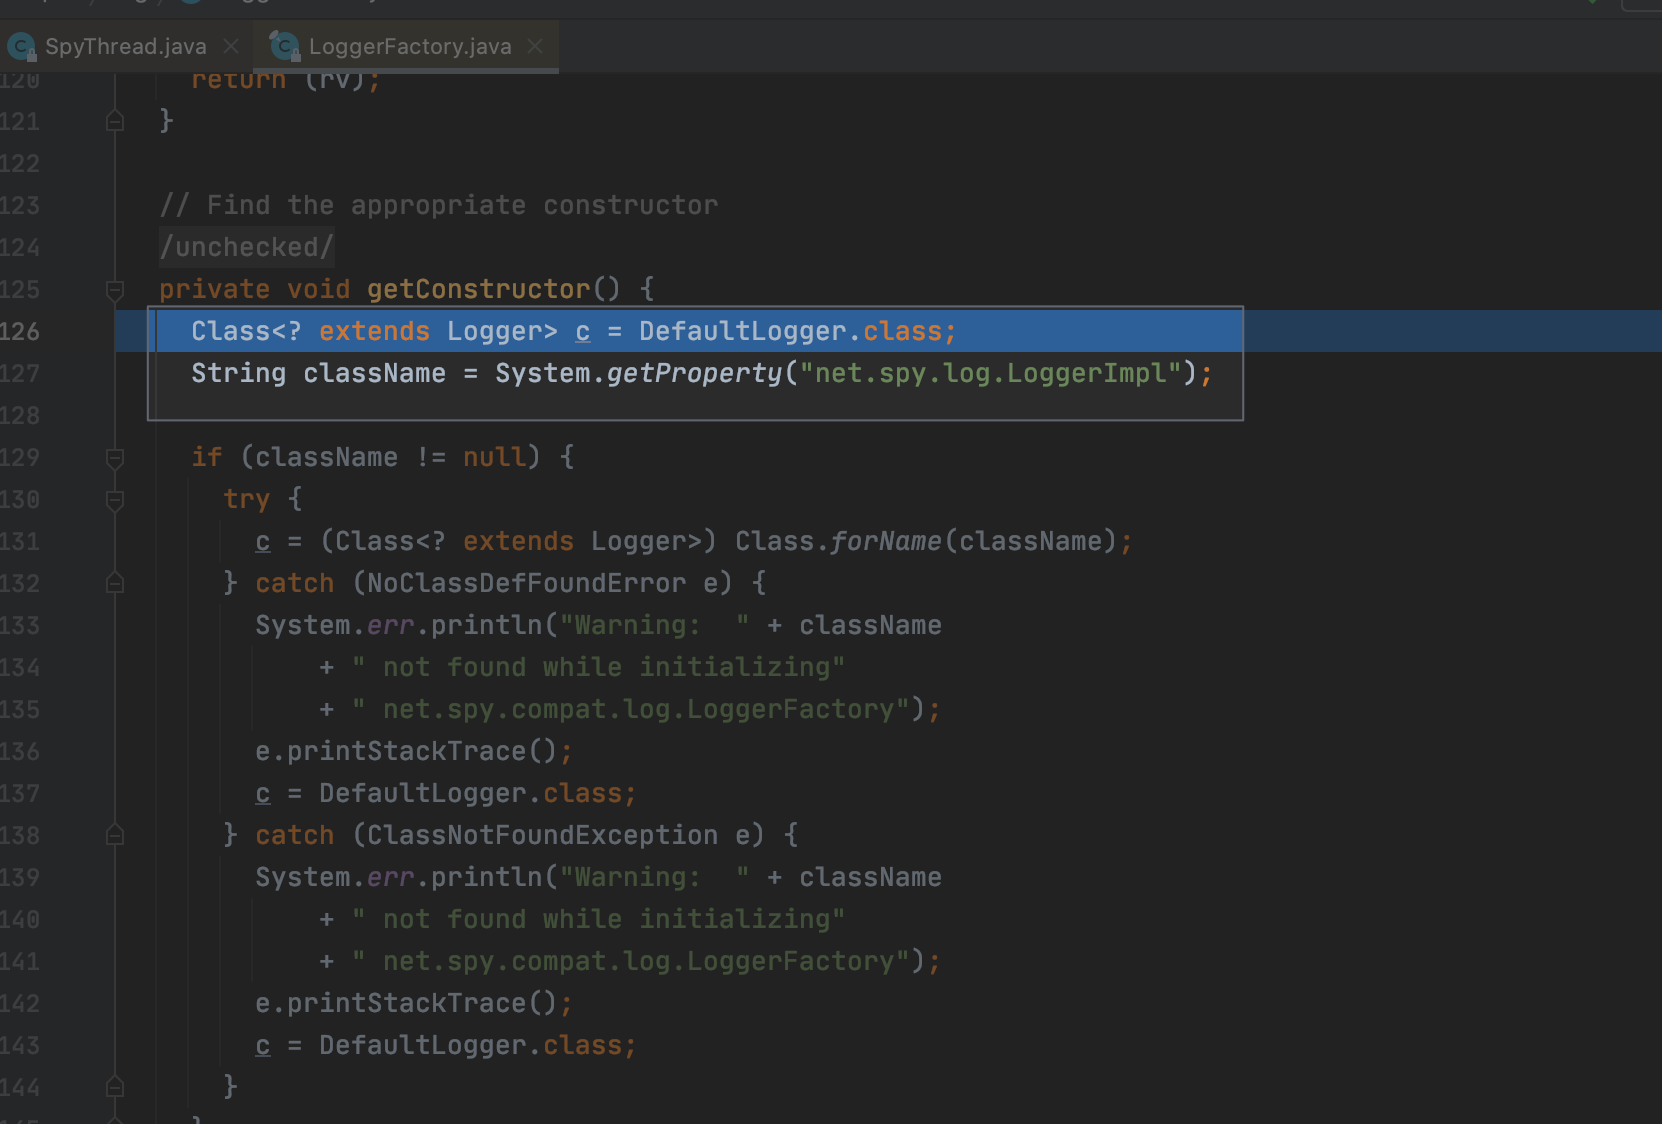The image size is (1662, 1124).
Task: Collapse the fold marker at line 121
Action: tap(115, 121)
